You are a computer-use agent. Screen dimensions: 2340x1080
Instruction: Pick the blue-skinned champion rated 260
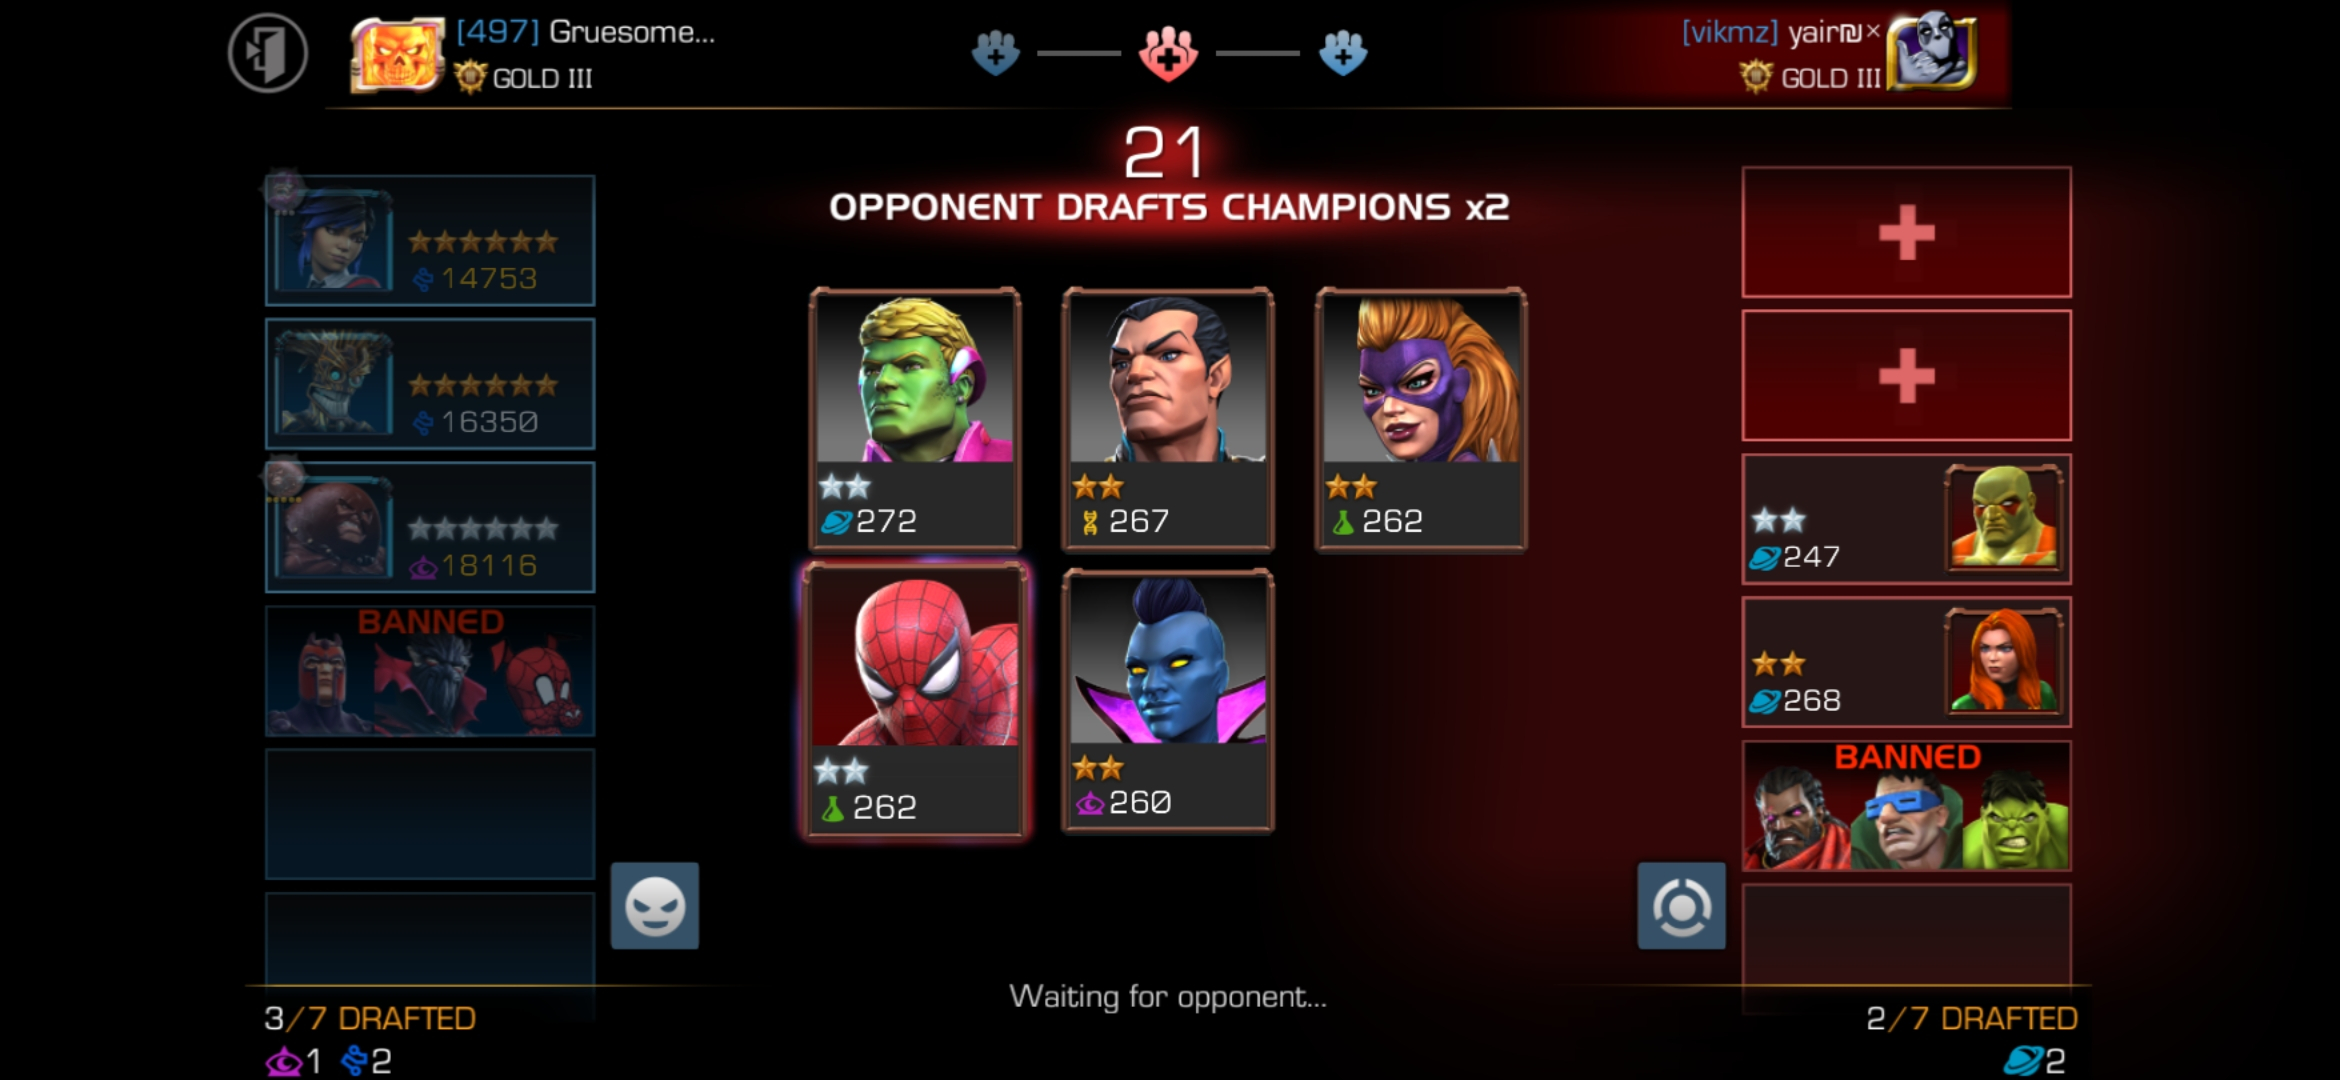(1168, 701)
